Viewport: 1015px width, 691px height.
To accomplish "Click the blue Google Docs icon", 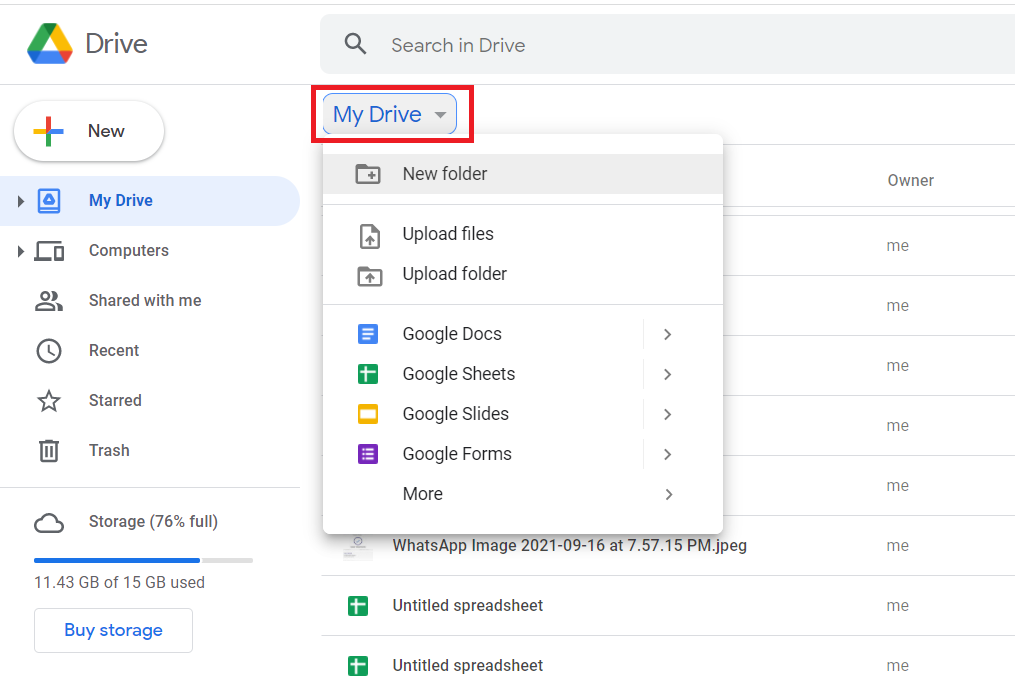I will click(368, 334).
